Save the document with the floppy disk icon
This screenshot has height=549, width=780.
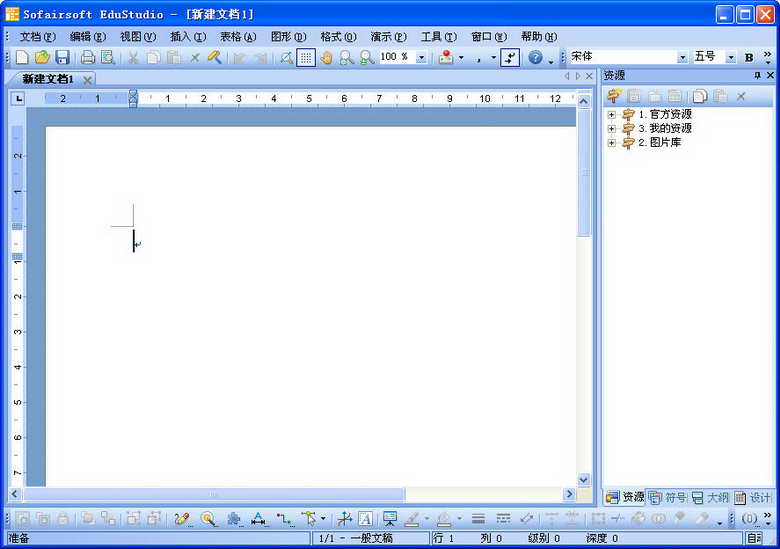click(x=62, y=57)
